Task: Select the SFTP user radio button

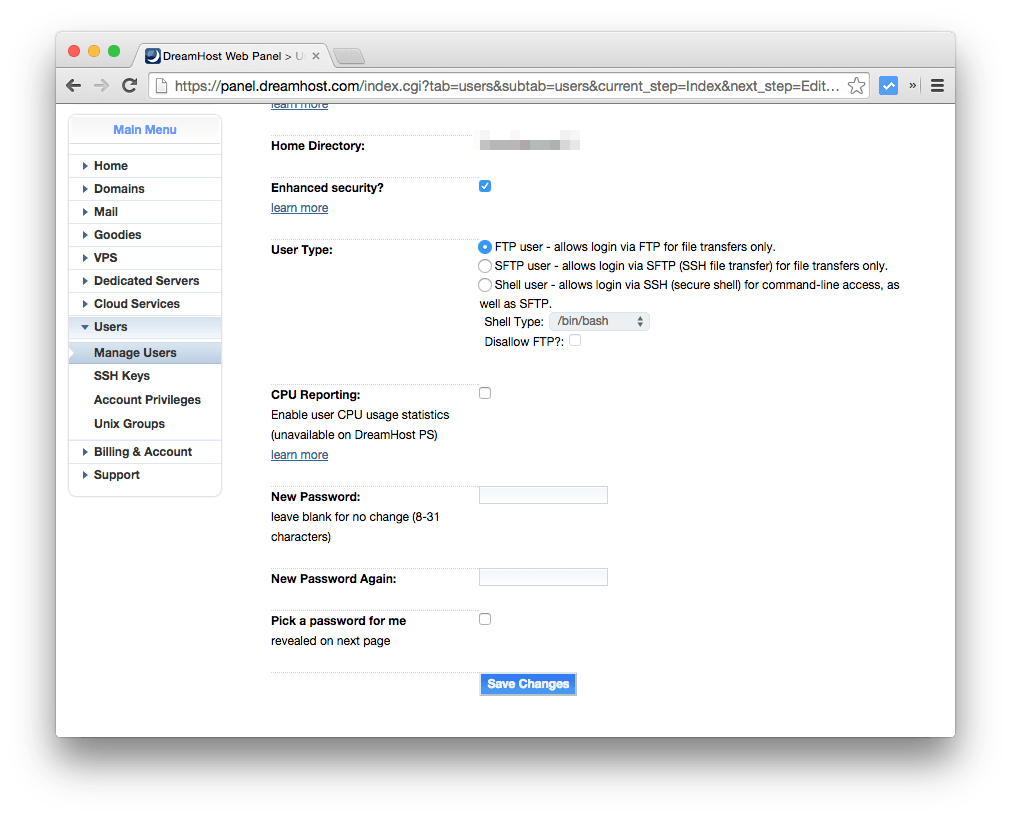Action: tap(484, 265)
